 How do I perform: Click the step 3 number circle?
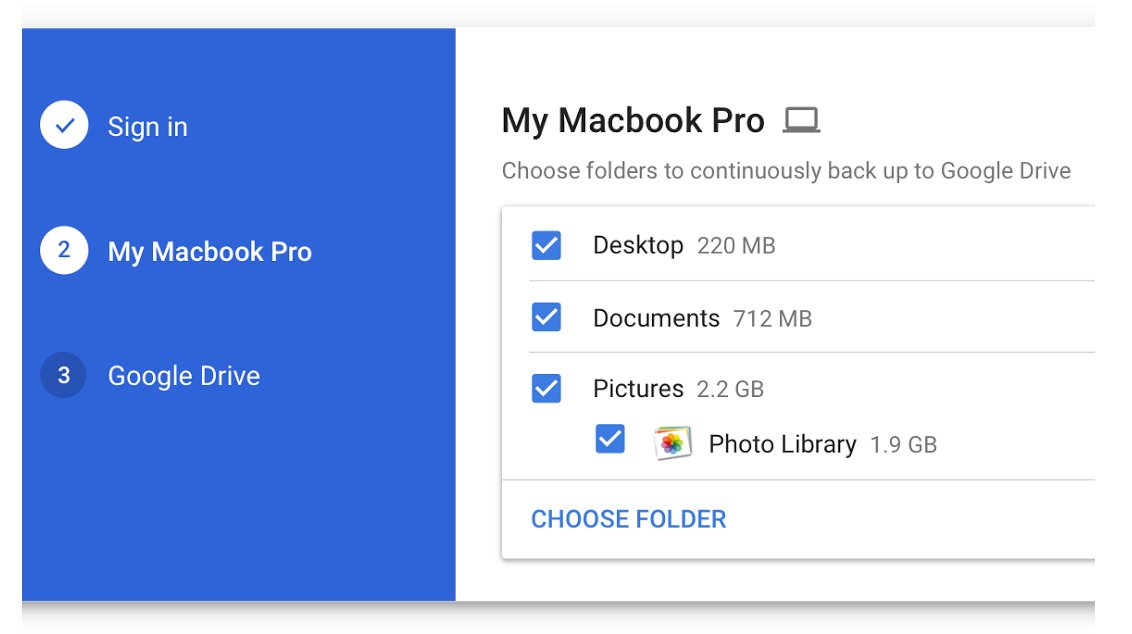tap(64, 375)
